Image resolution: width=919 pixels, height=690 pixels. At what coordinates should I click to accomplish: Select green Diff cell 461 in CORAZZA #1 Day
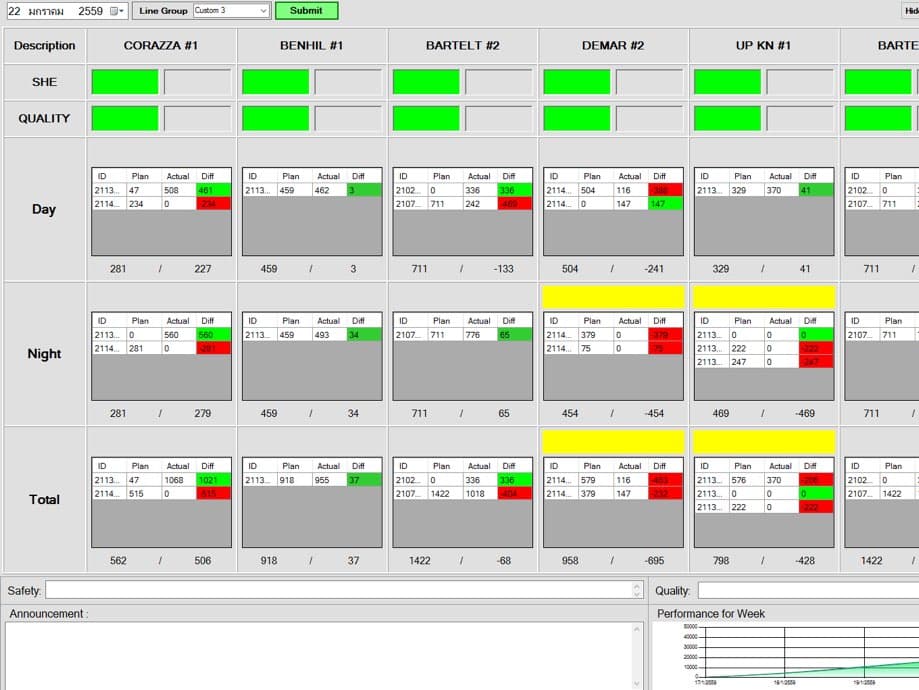tap(213, 190)
